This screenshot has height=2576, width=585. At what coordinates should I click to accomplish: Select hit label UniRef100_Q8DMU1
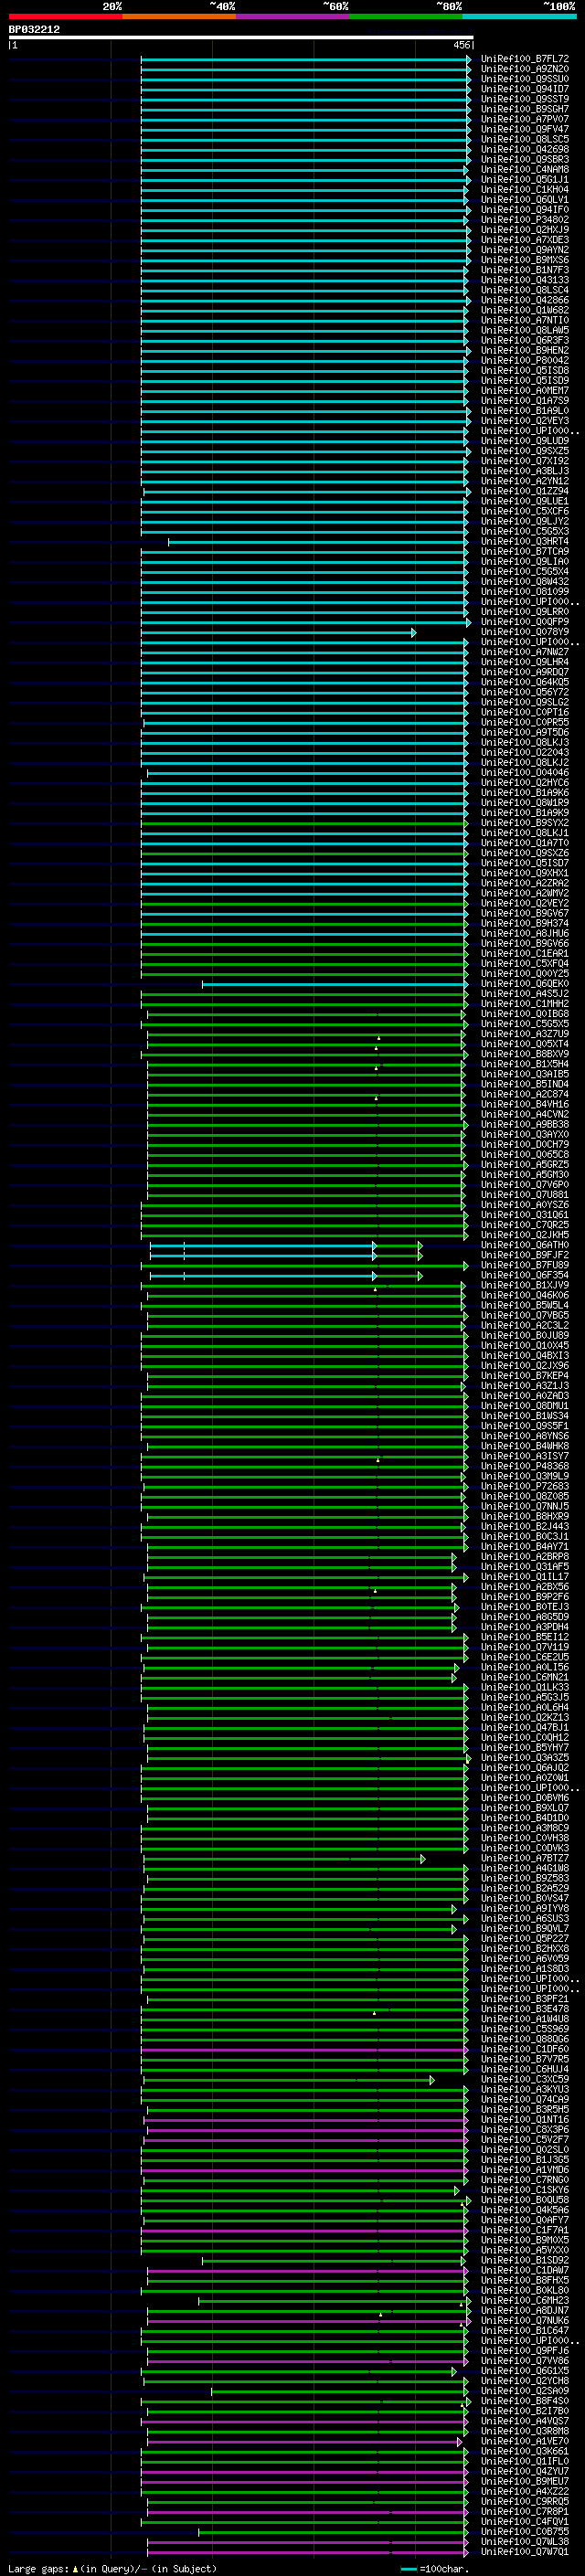525,1406
